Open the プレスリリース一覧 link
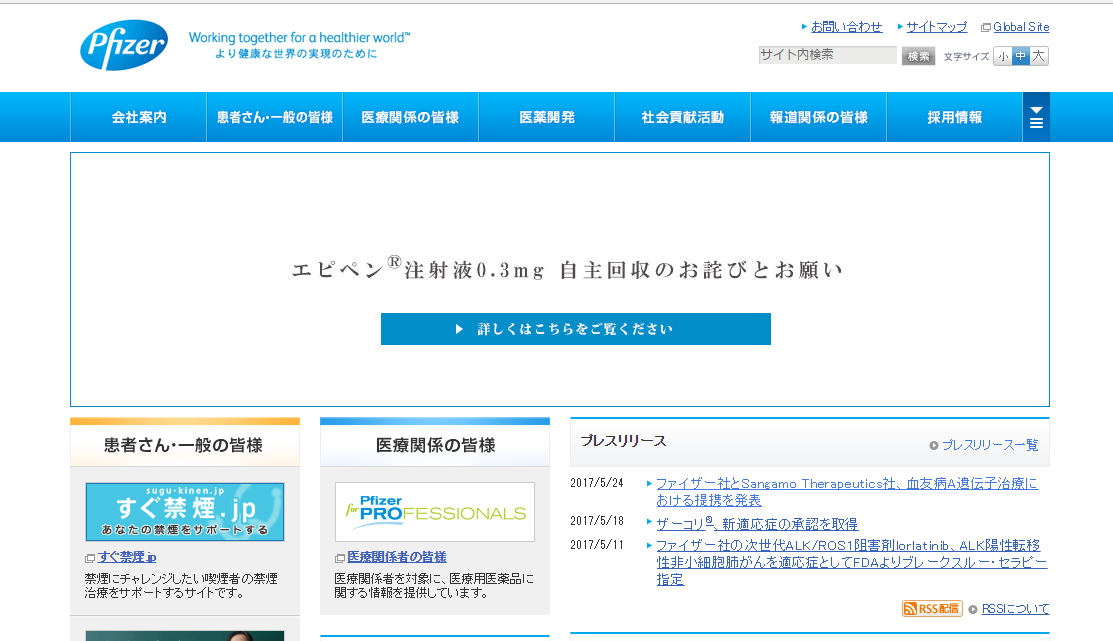Image resolution: width=1113 pixels, height=641 pixels. click(989, 445)
